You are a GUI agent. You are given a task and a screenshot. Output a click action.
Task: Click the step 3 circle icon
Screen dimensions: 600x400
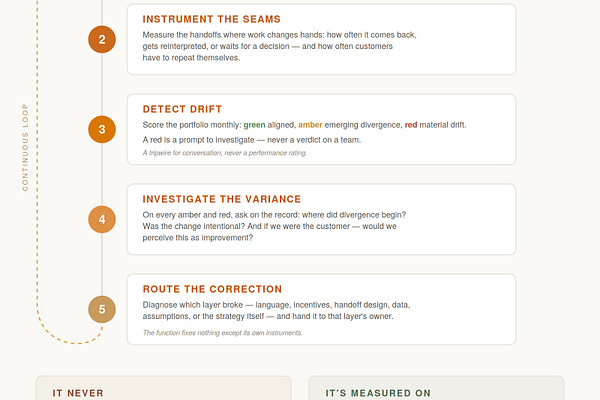pos(102,129)
